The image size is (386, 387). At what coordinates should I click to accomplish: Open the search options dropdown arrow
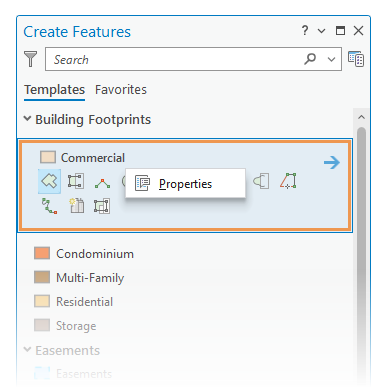(331, 59)
